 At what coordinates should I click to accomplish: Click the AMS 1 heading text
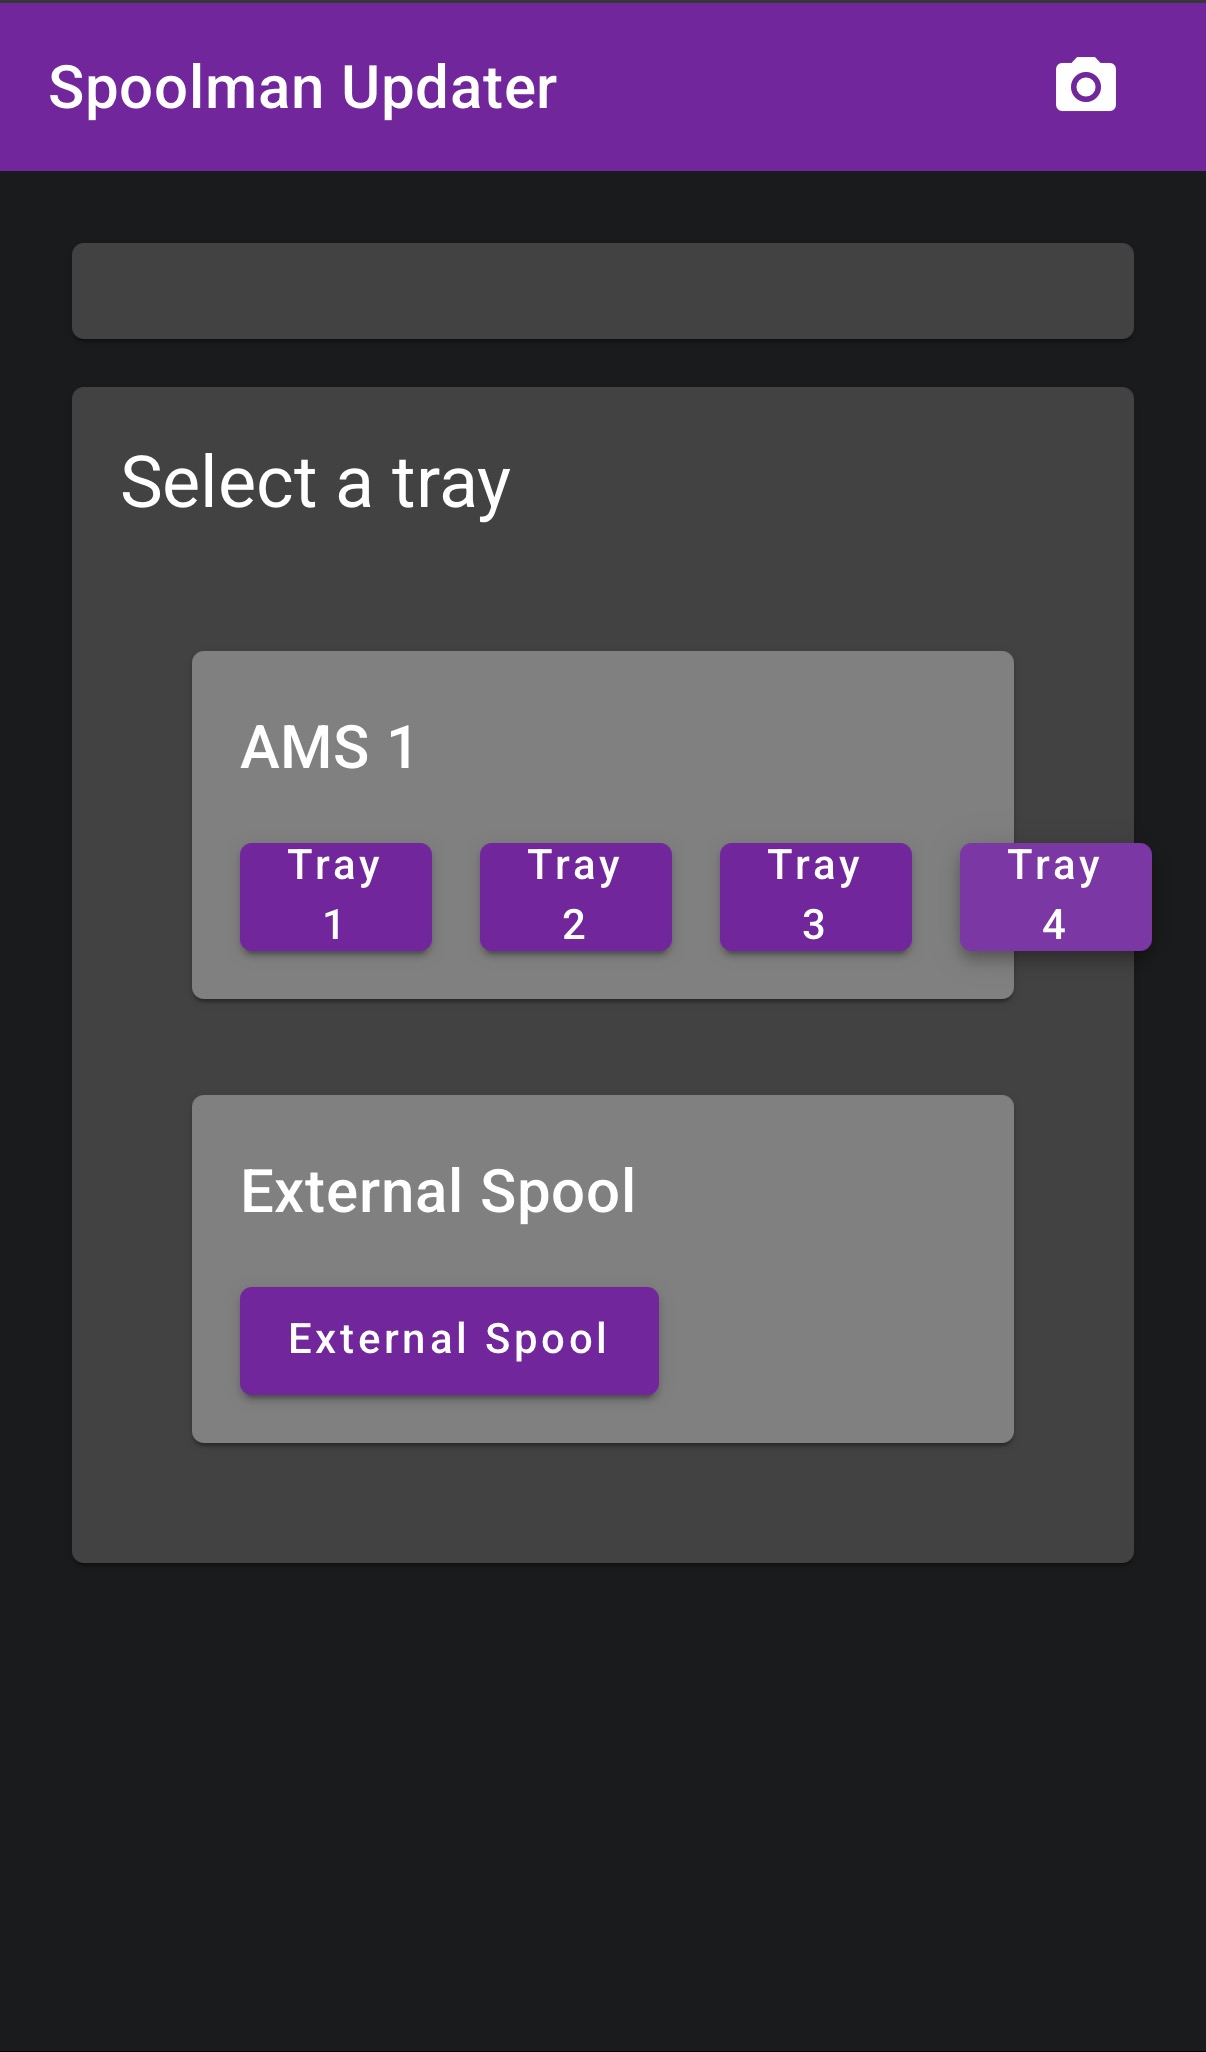328,747
